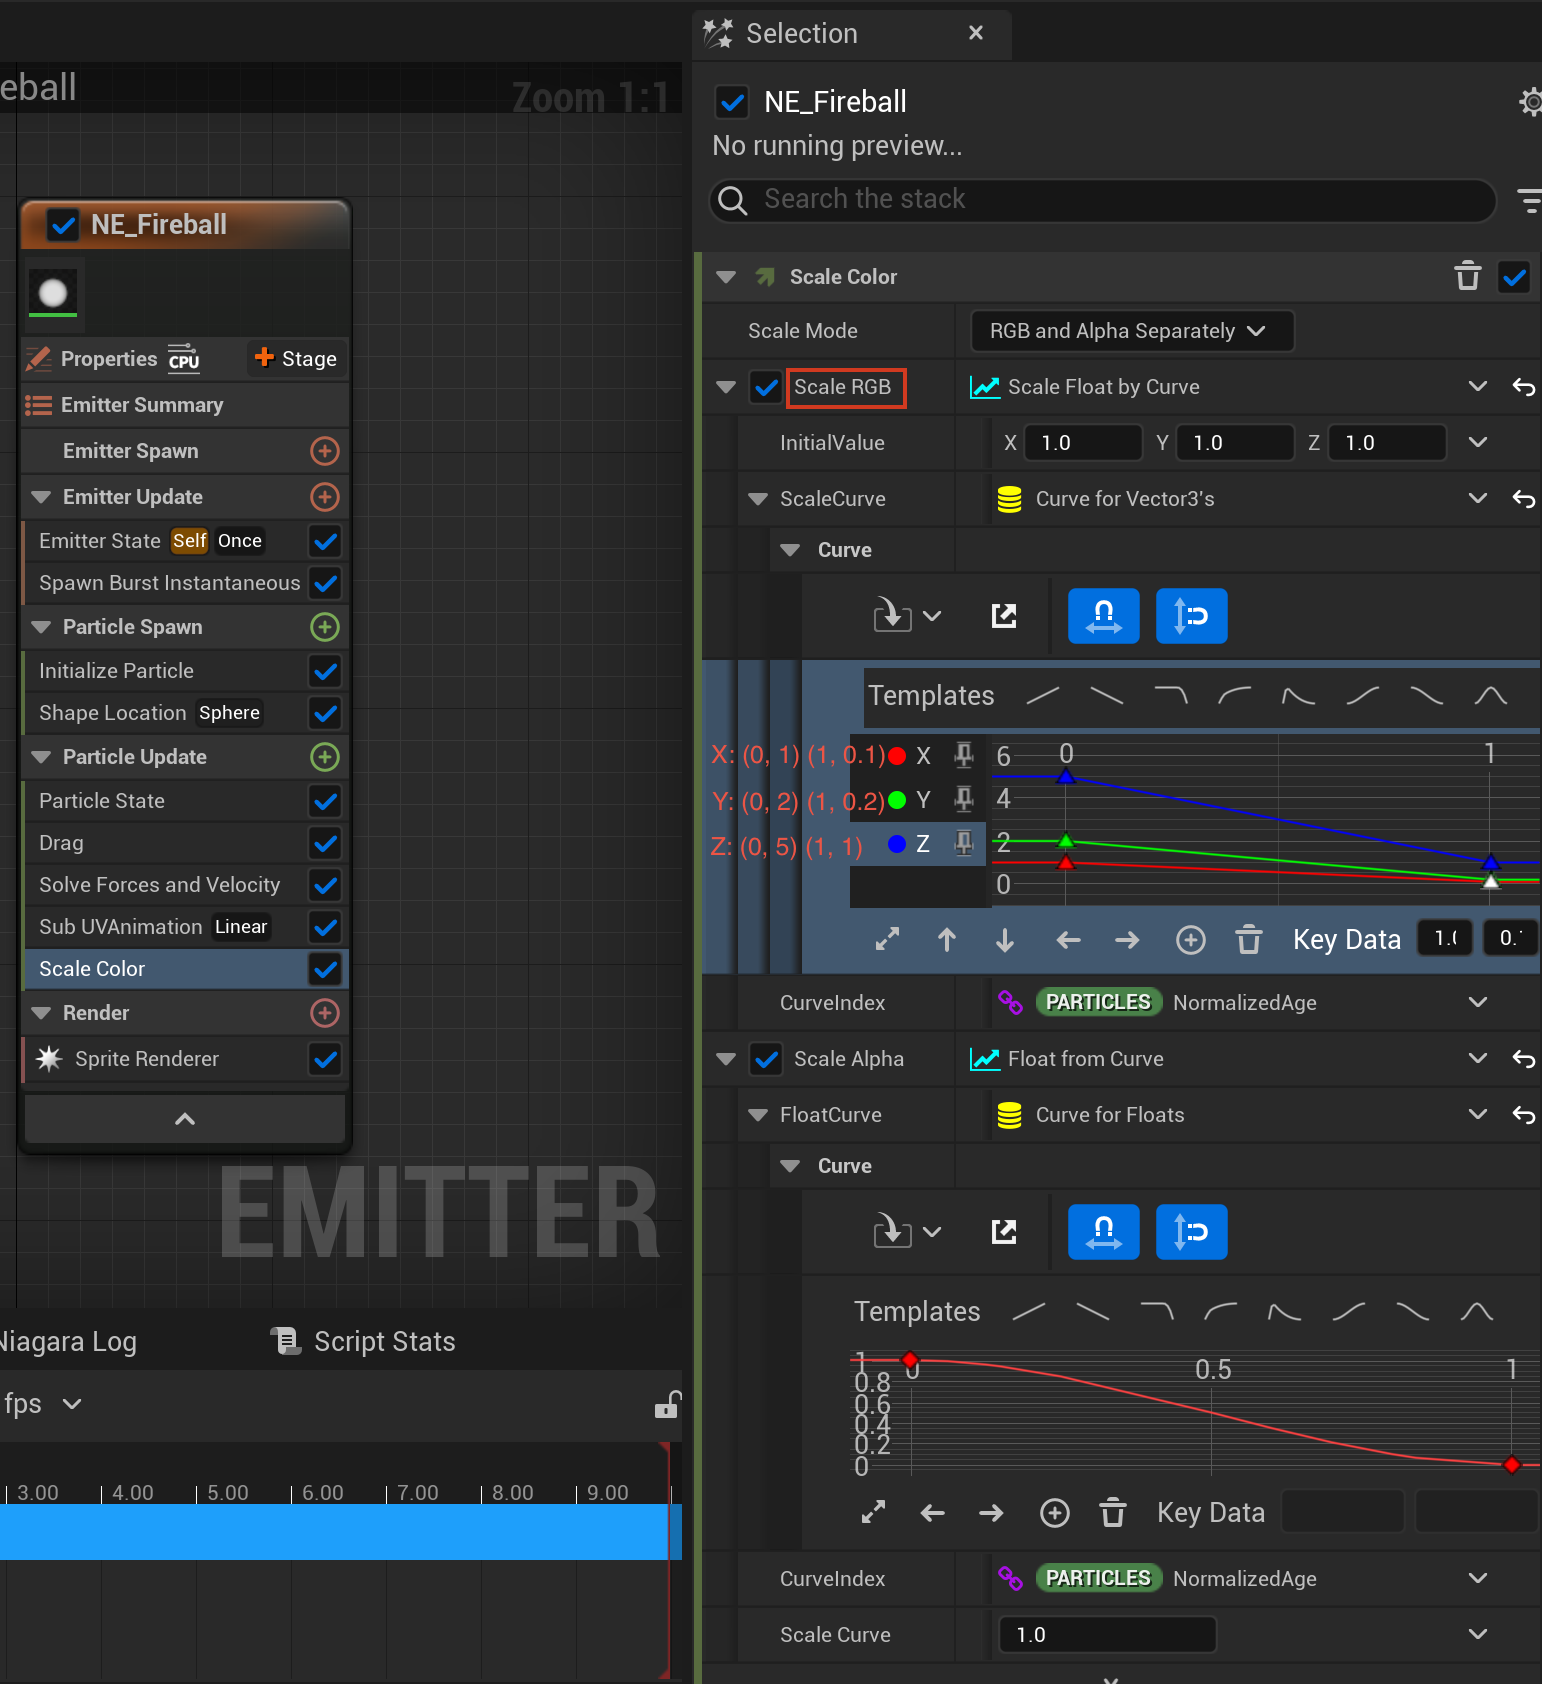Open Scale Mode dropdown RGB and Alpha Separately
Viewport: 1542px width, 1684px height.
1132,331
